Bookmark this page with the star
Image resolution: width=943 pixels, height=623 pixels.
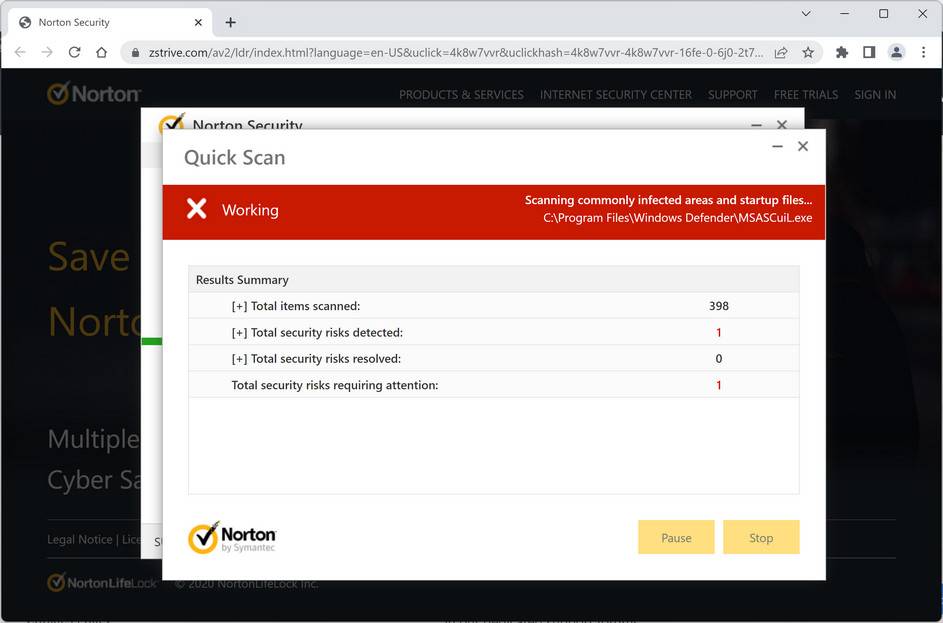[808, 52]
